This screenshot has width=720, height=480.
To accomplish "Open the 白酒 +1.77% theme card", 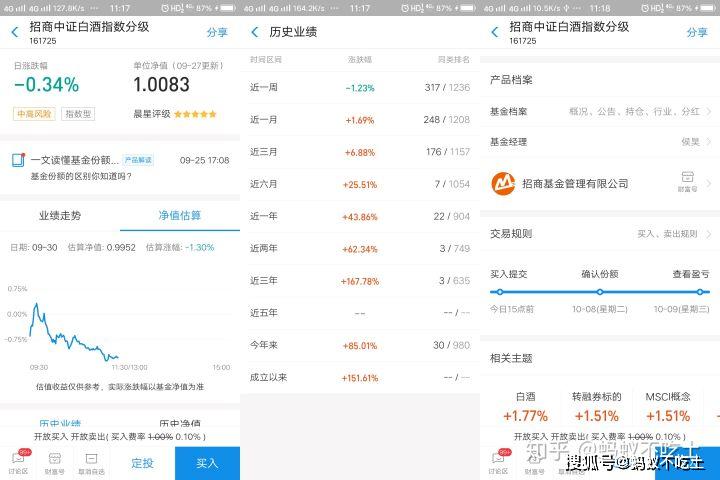I will [x=525, y=407].
